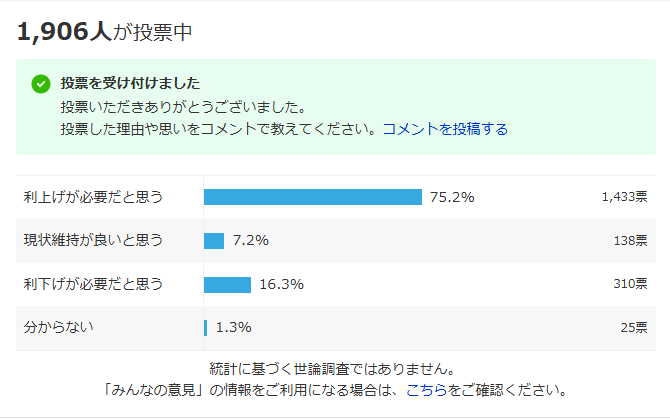Click the 投票を受け付けました confirmation title
Screen dimensions: 670x419
click(130, 83)
